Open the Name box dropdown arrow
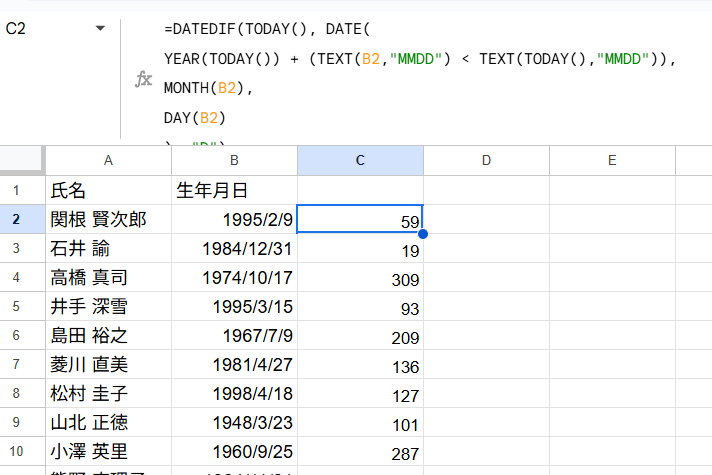Viewport: 712px width, 475px height. tap(99, 29)
